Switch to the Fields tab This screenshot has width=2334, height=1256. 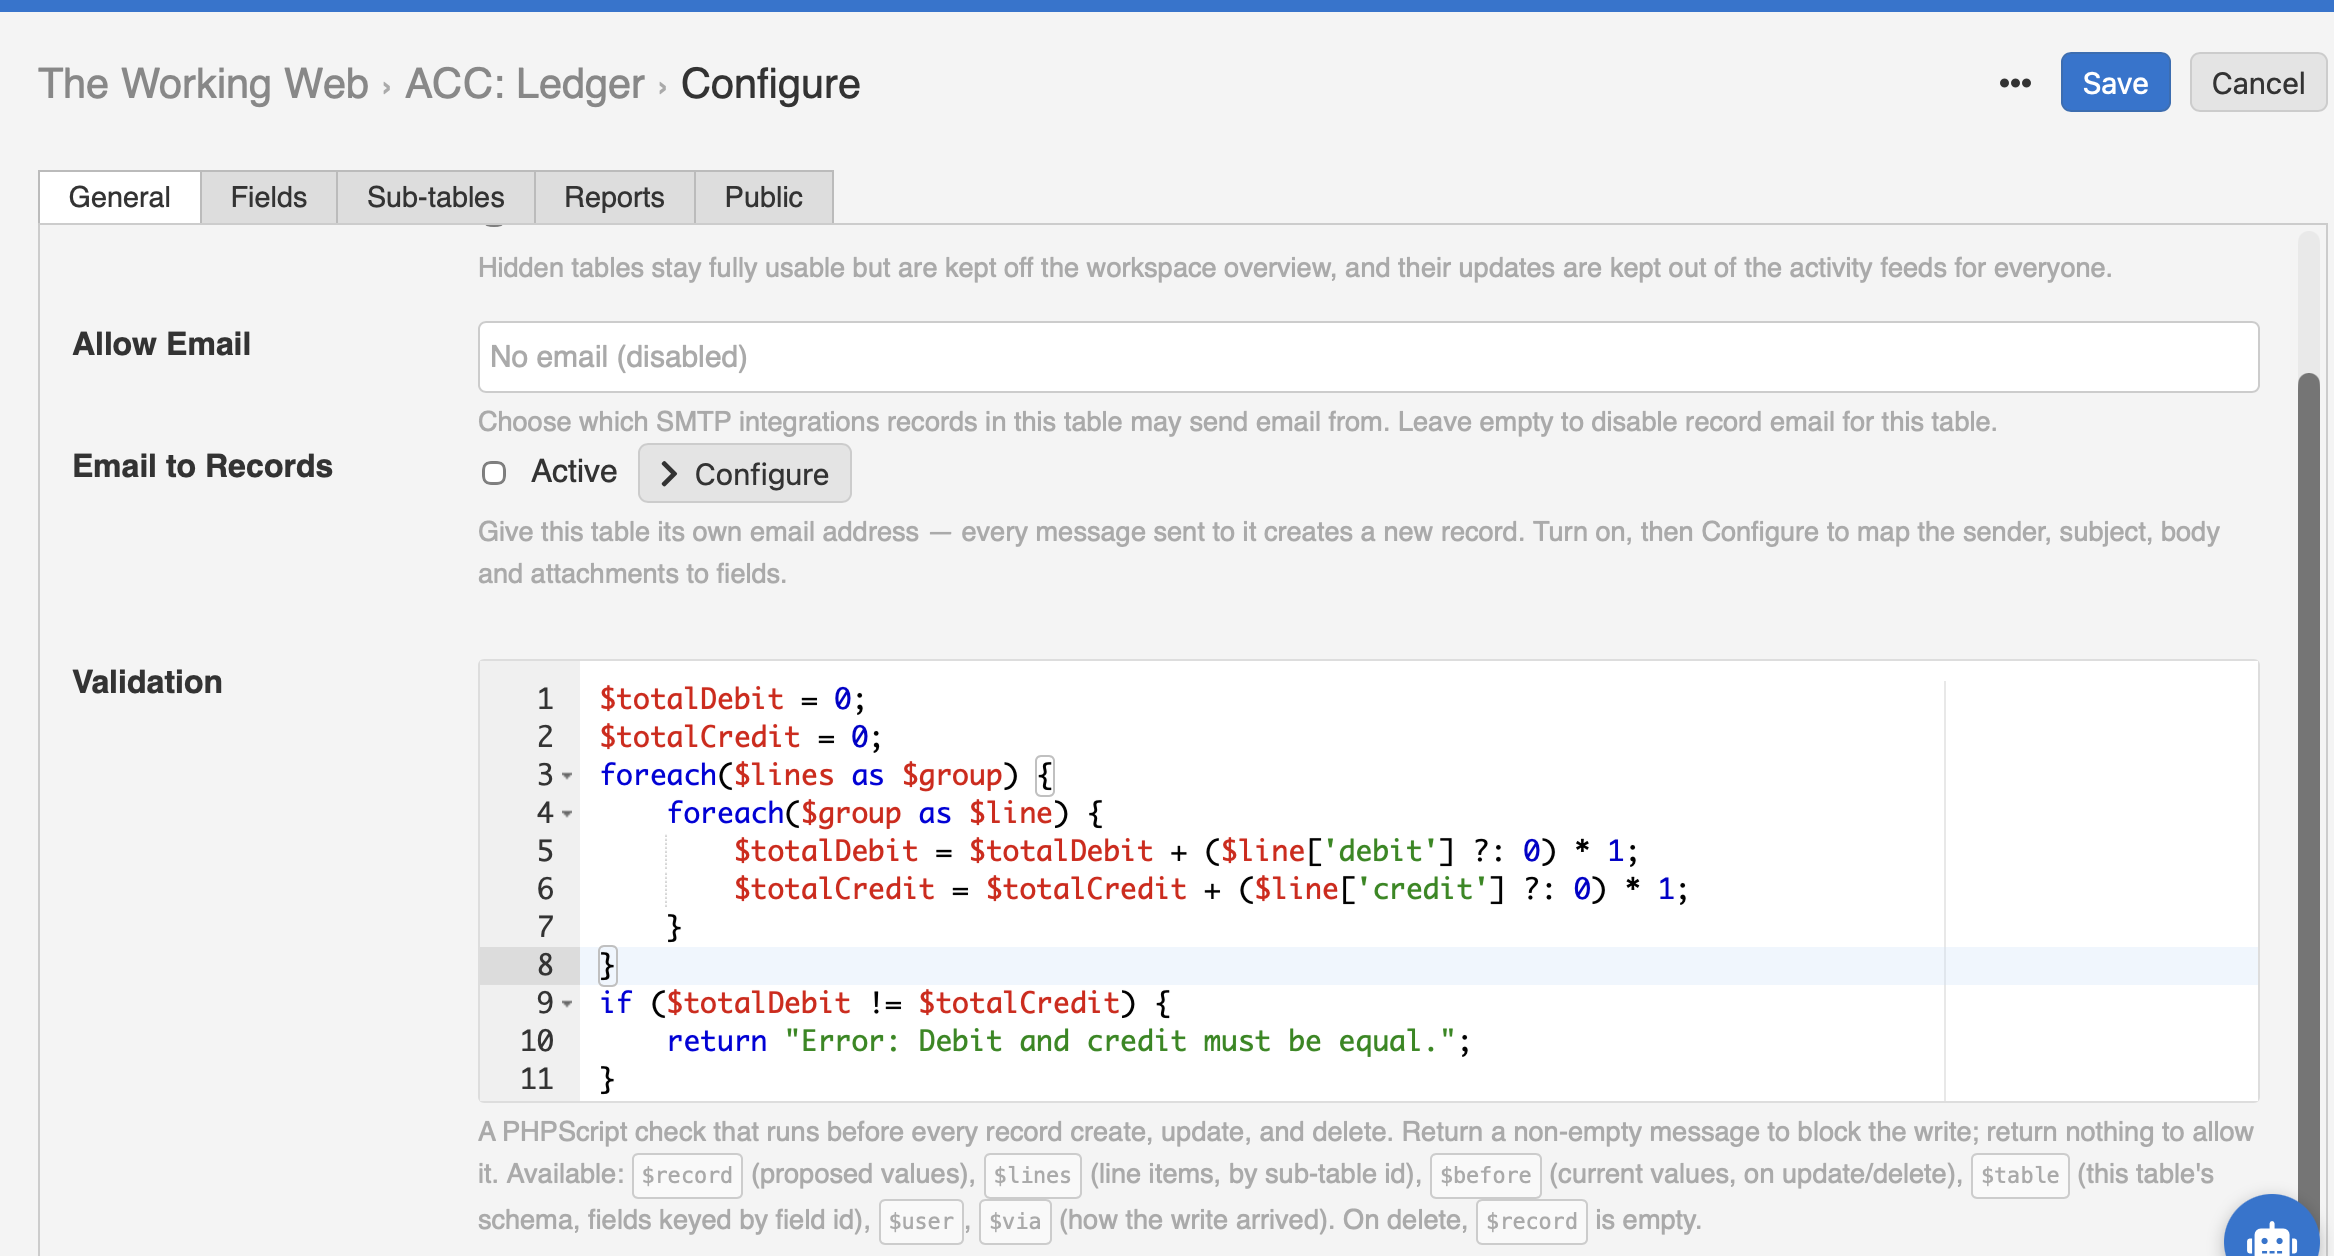coord(269,197)
